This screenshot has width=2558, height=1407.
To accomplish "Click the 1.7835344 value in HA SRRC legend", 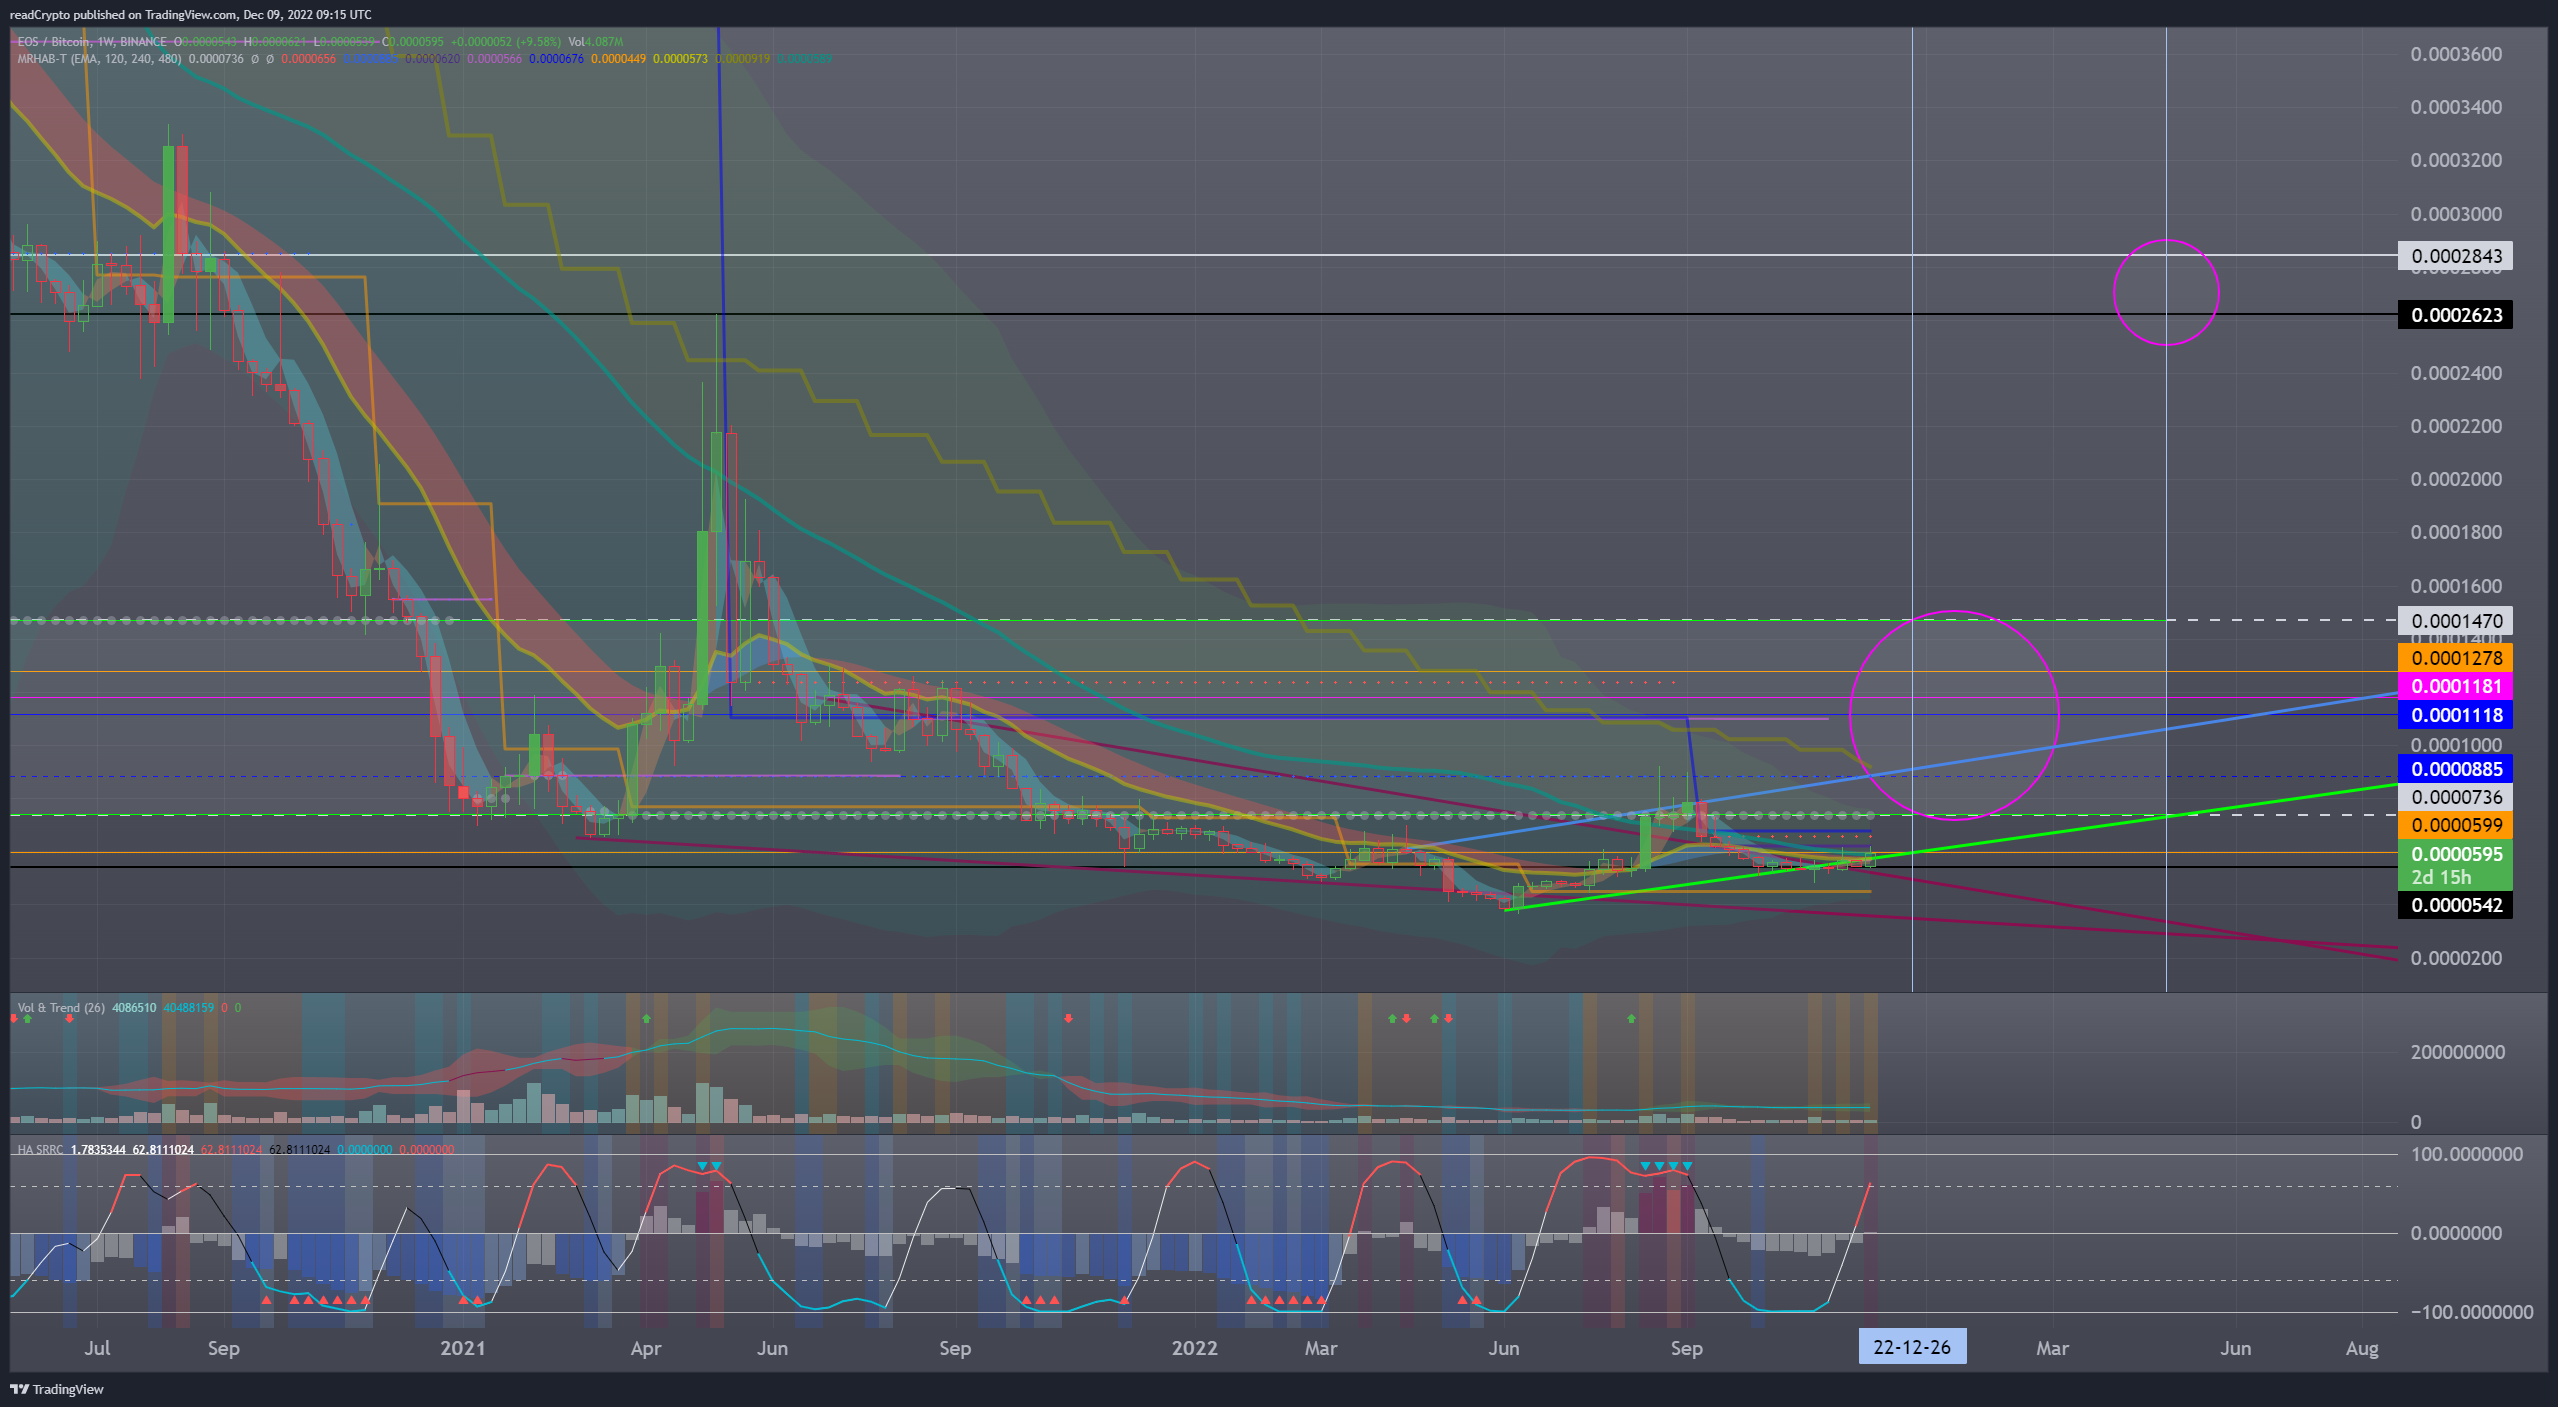I will coord(98,1150).
